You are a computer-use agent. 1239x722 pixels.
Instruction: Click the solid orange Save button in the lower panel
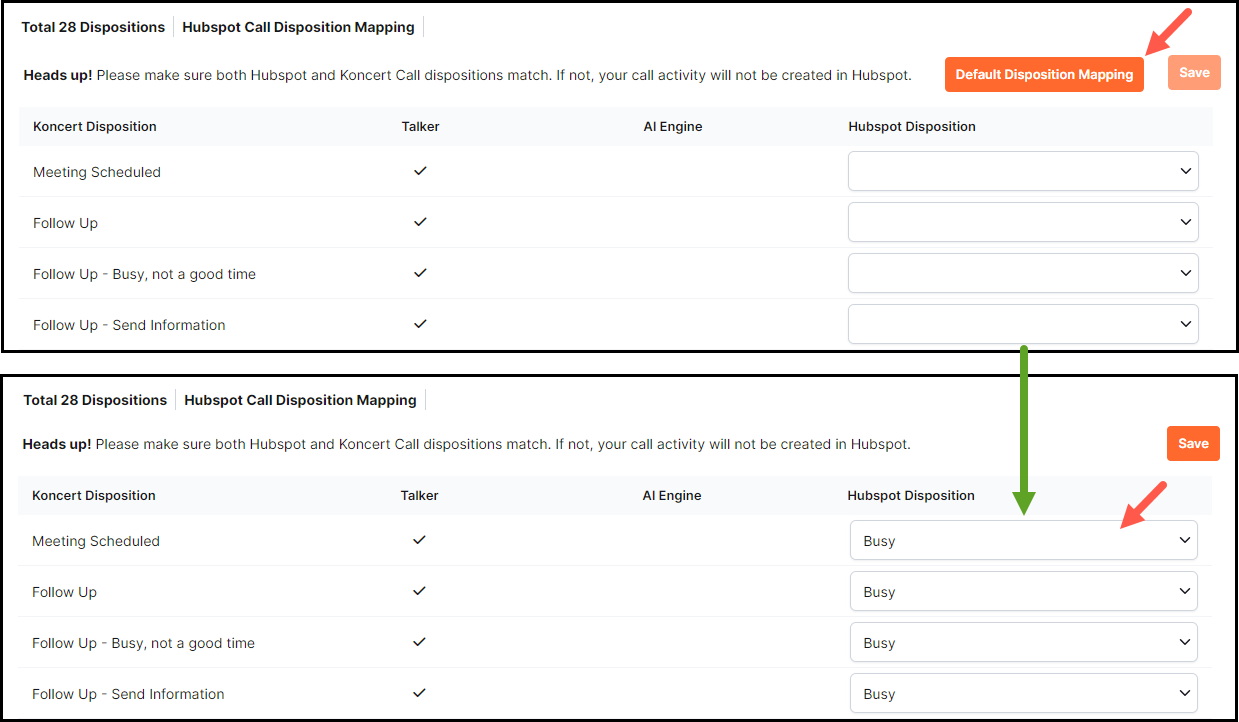(x=1193, y=443)
